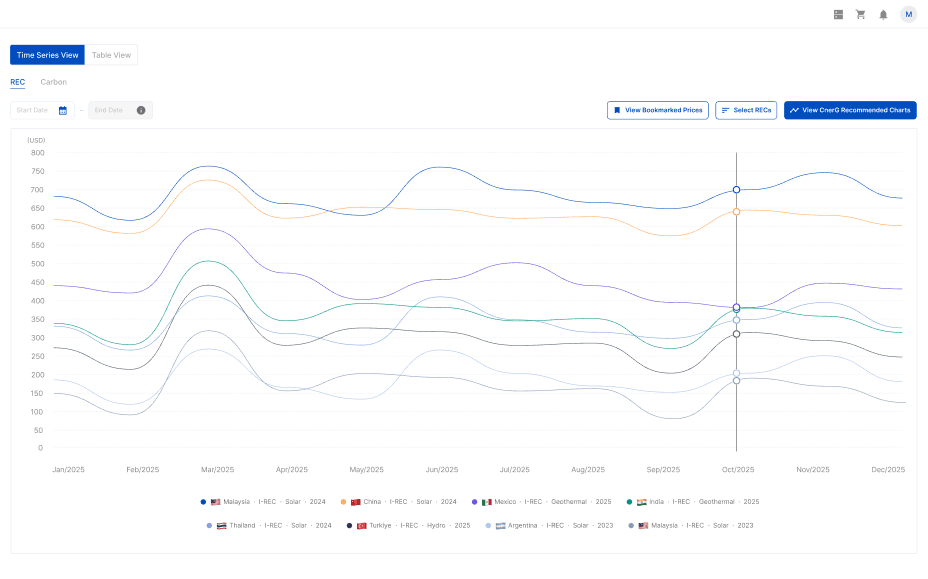Switch to Table View
The height and width of the screenshot is (579, 928).
[x=110, y=55]
